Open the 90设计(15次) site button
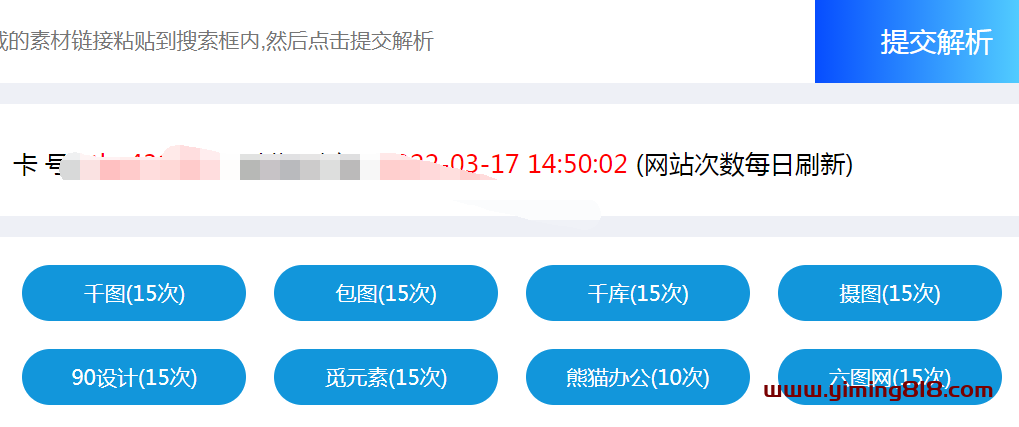Screen dimensions: 1019x427 coord(134,377)
